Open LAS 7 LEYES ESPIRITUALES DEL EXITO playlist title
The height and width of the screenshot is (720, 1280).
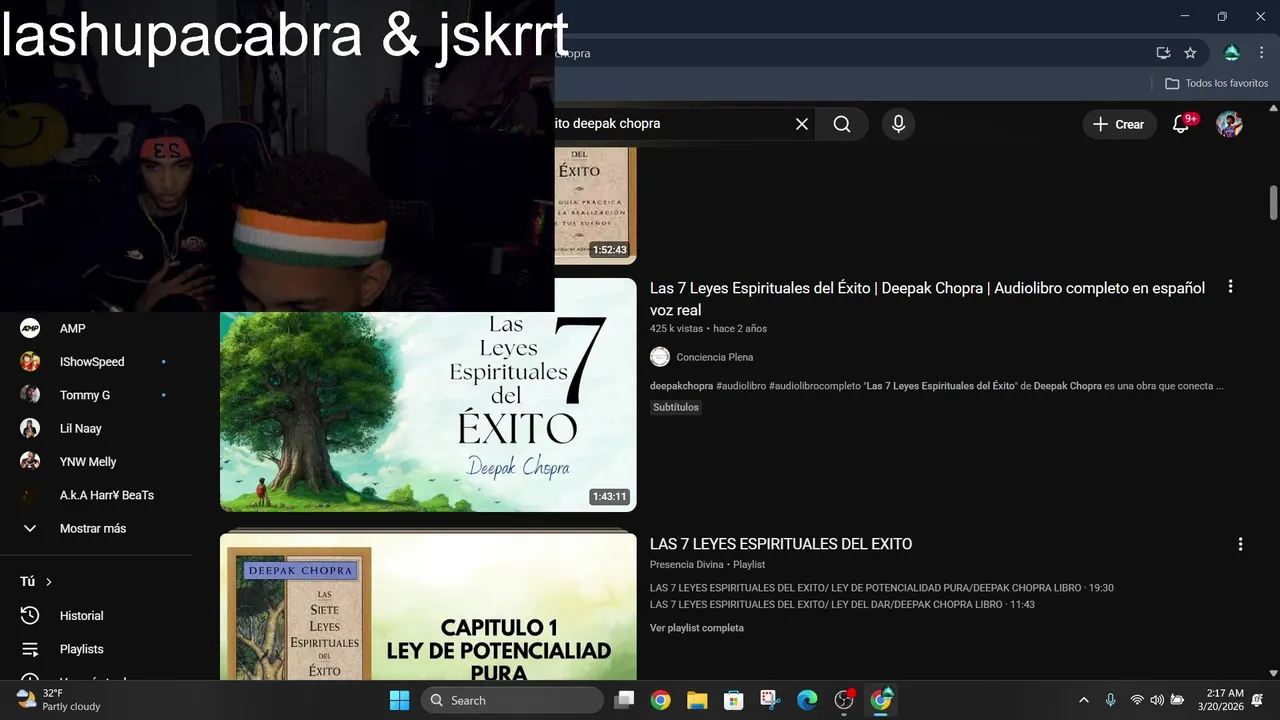click(x=781, y=544)
